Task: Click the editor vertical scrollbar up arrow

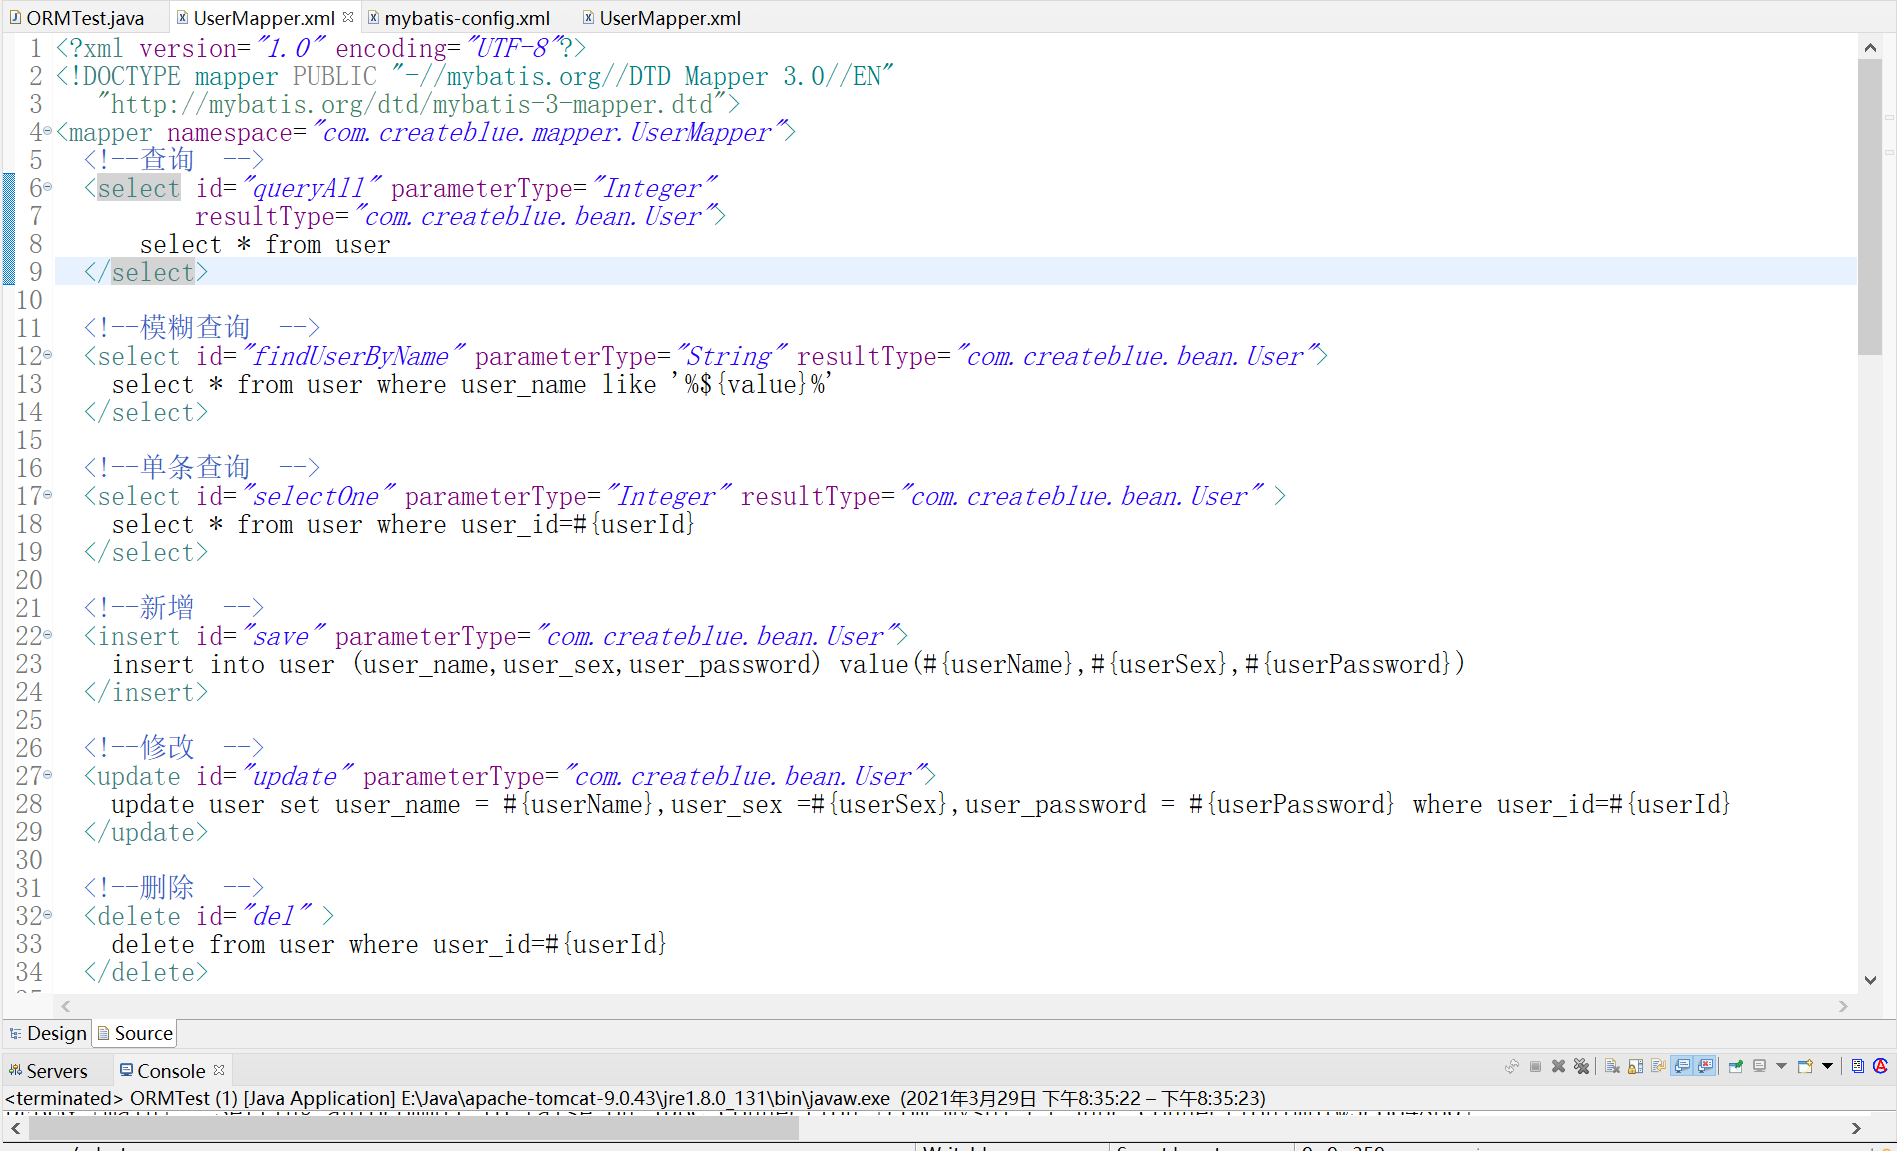Action: tap(1870, 47)
